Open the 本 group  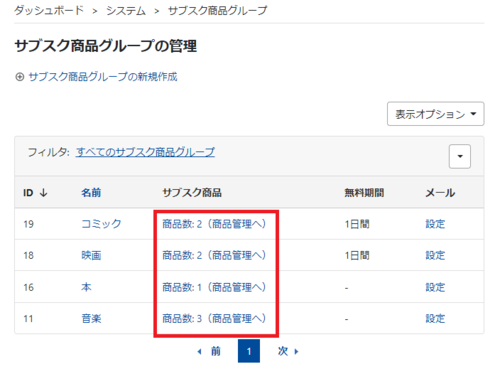pyautogui.click(x=86, y=287)
